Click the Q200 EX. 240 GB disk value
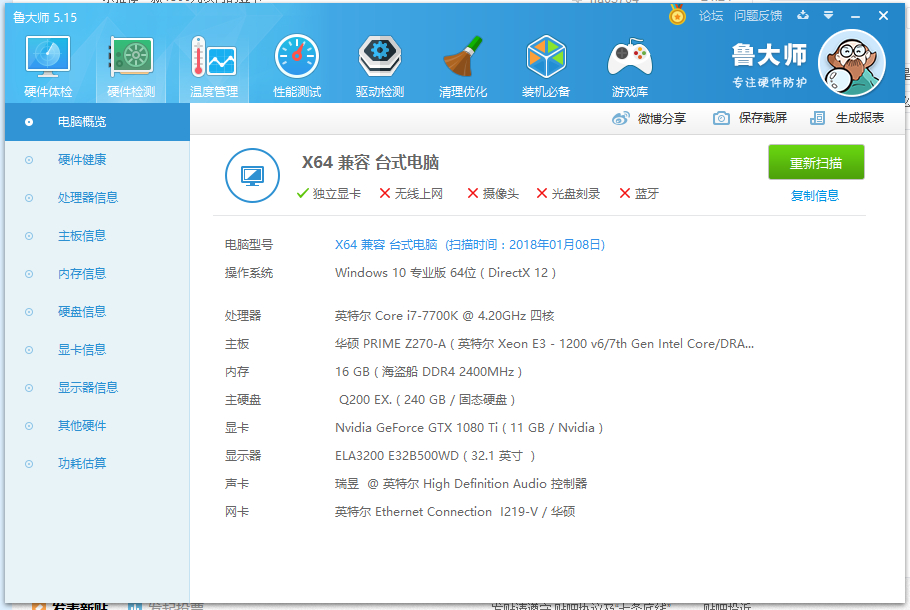Viewport: 910px width, 610px height. coord(427,400)
